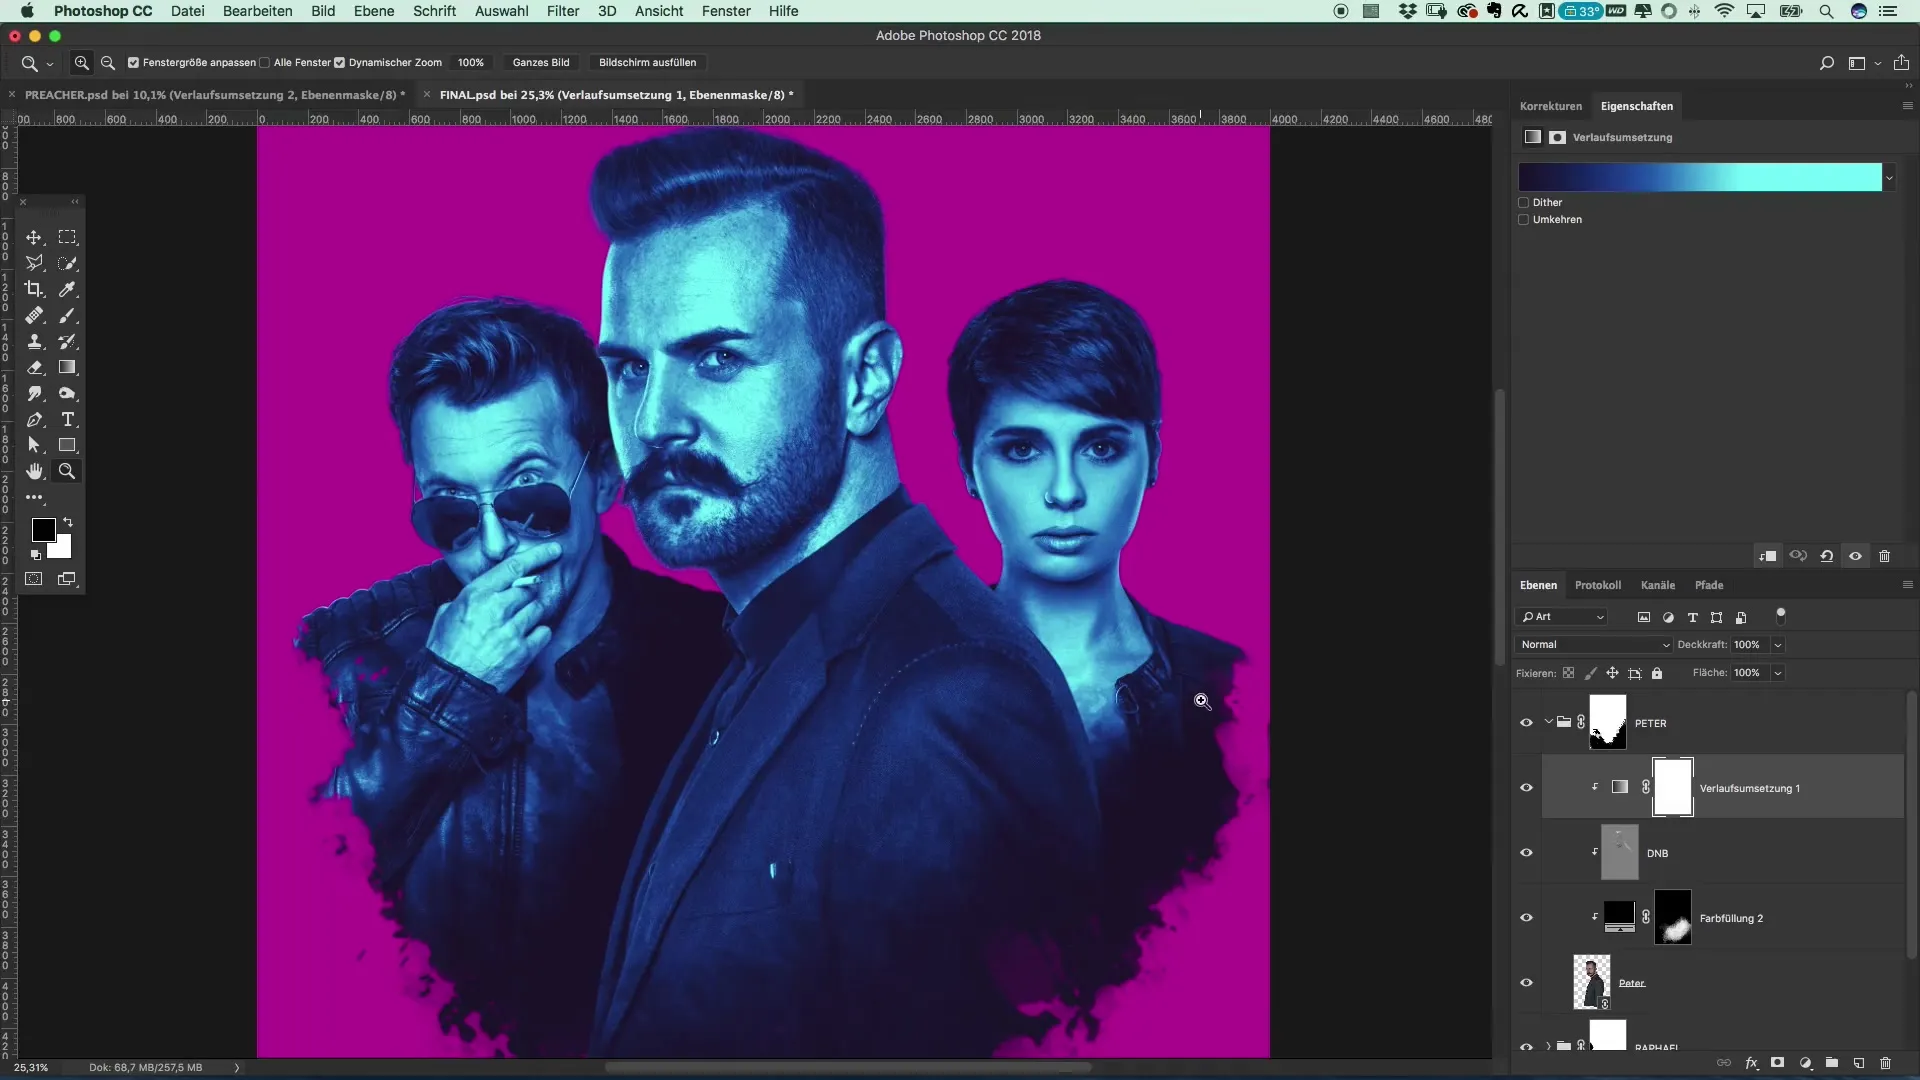Select the Type tool

point(67,419)
